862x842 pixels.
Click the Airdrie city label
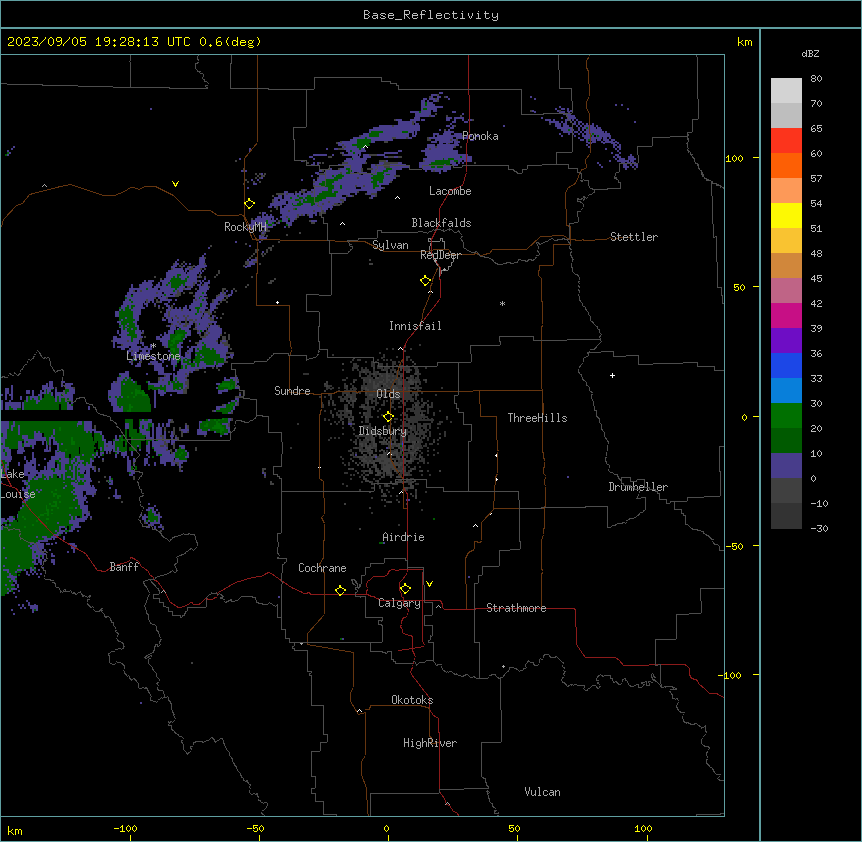[x=403, y=537]
